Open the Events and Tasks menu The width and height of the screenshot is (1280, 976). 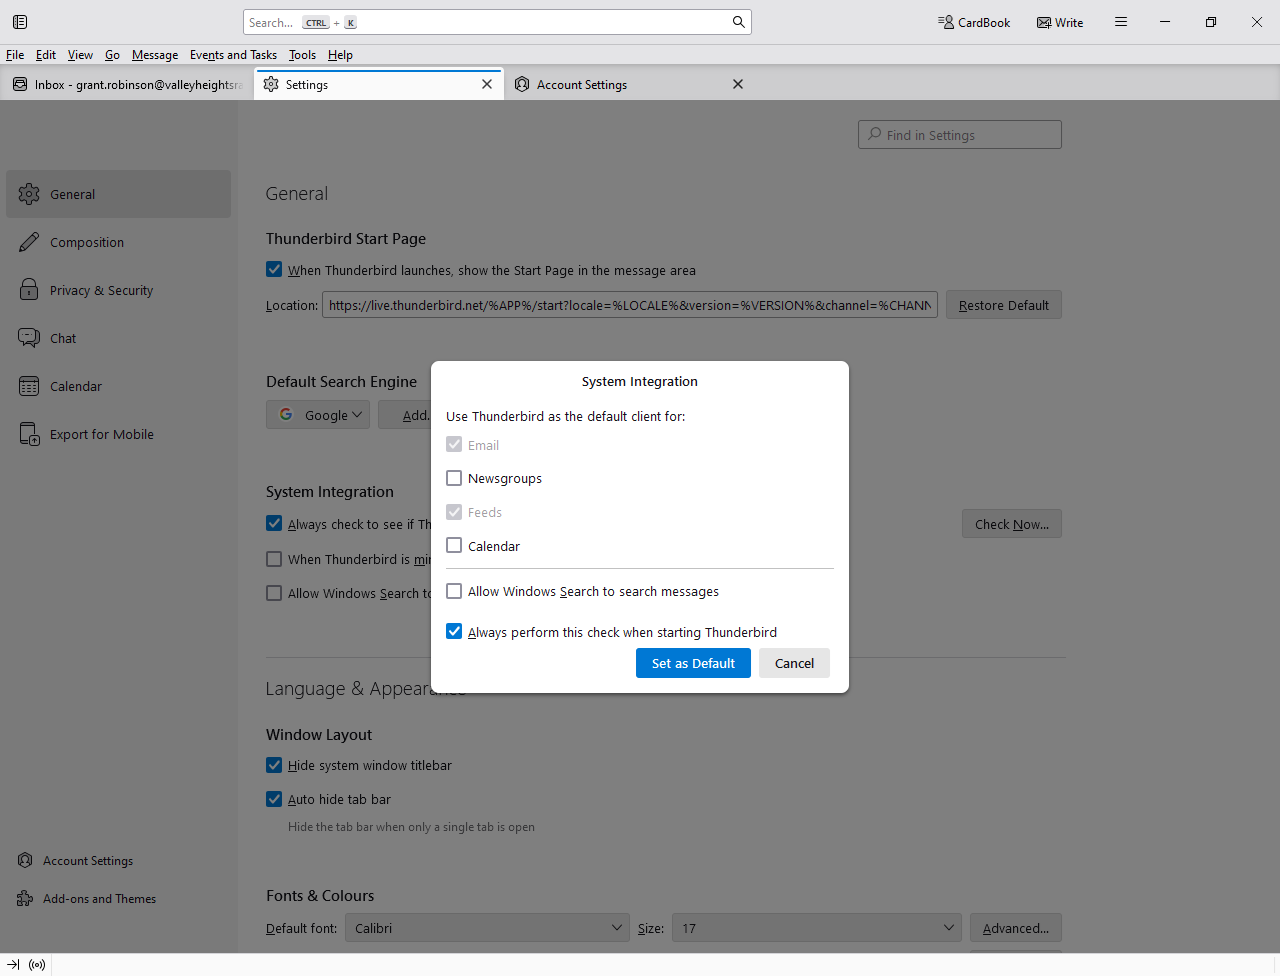click(233, 55)
